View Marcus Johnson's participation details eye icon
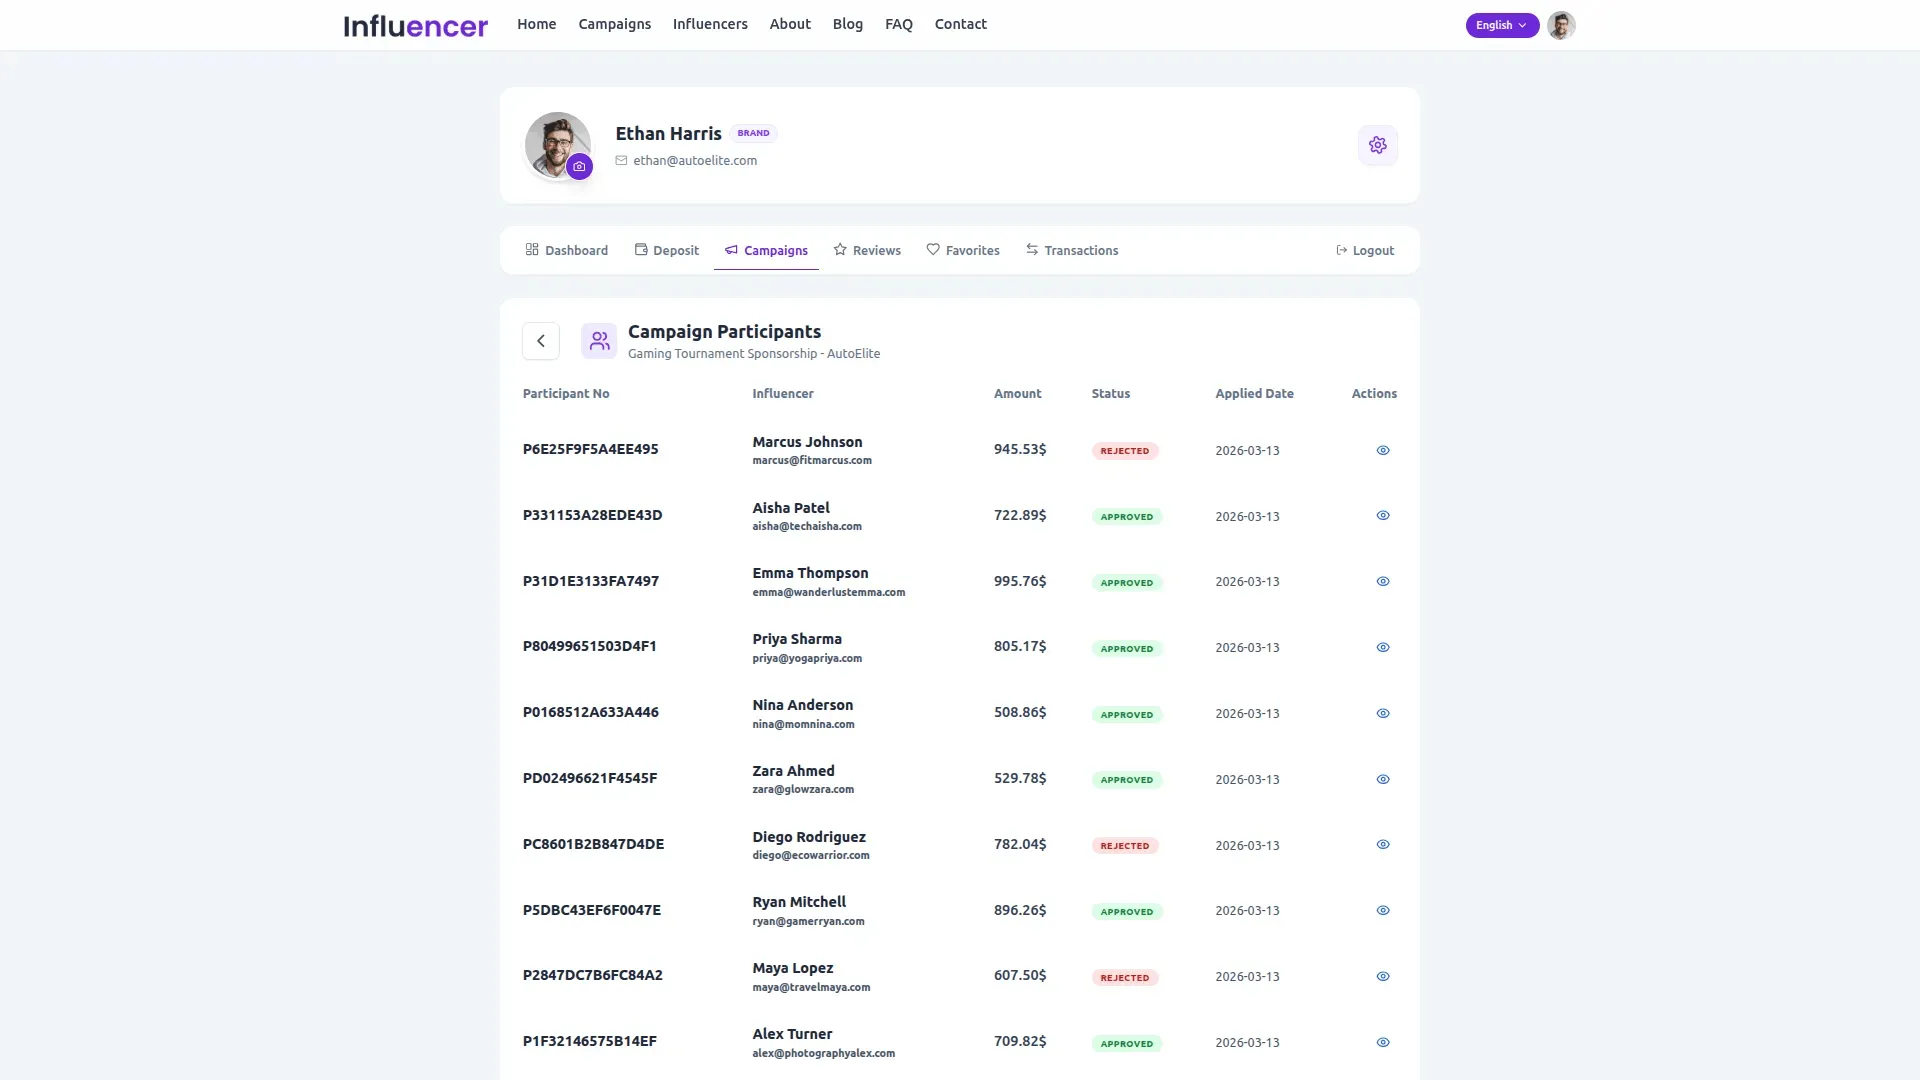The width and height of the screenshot is (1920, 1080). pos(1382,450)
